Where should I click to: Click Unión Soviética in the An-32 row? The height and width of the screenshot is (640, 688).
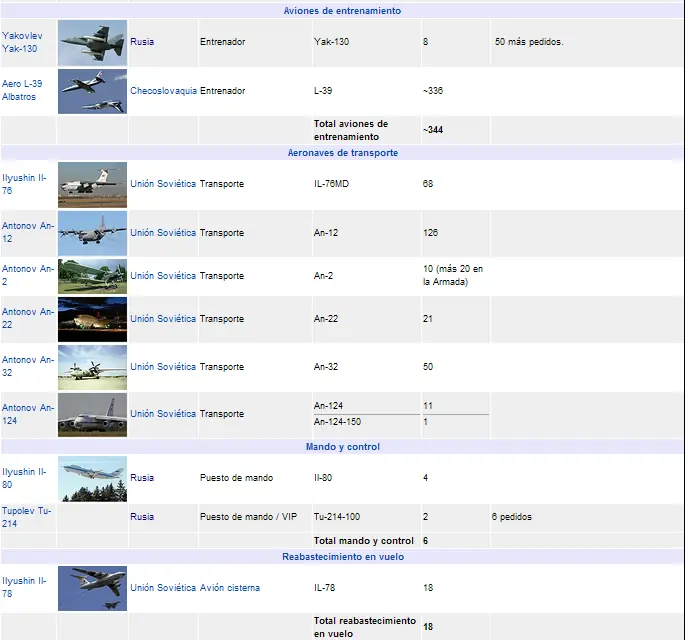pos(163,367)
